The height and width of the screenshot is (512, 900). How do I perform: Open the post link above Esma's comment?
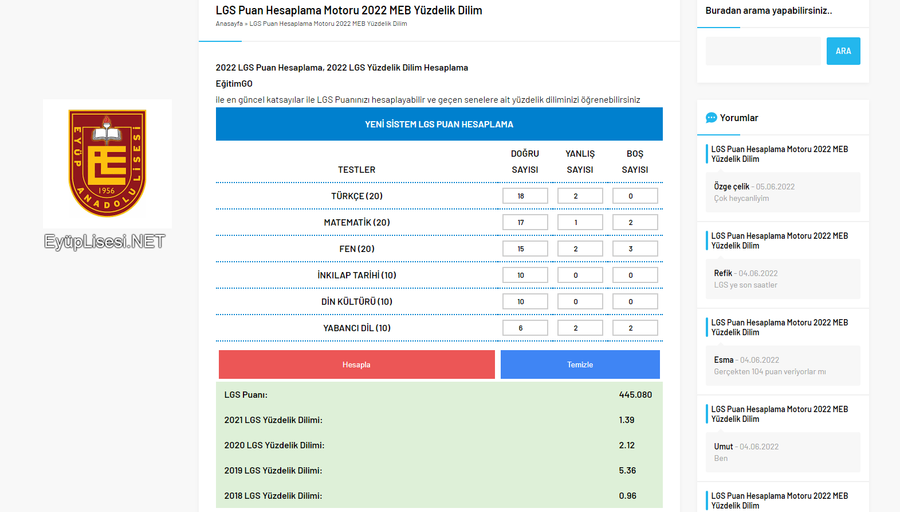pos(779,327)
